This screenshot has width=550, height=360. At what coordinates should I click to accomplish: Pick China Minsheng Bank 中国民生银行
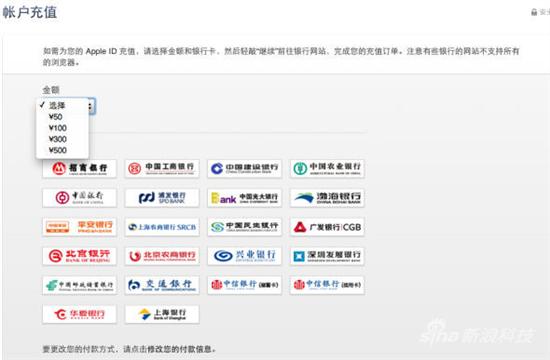244,227
